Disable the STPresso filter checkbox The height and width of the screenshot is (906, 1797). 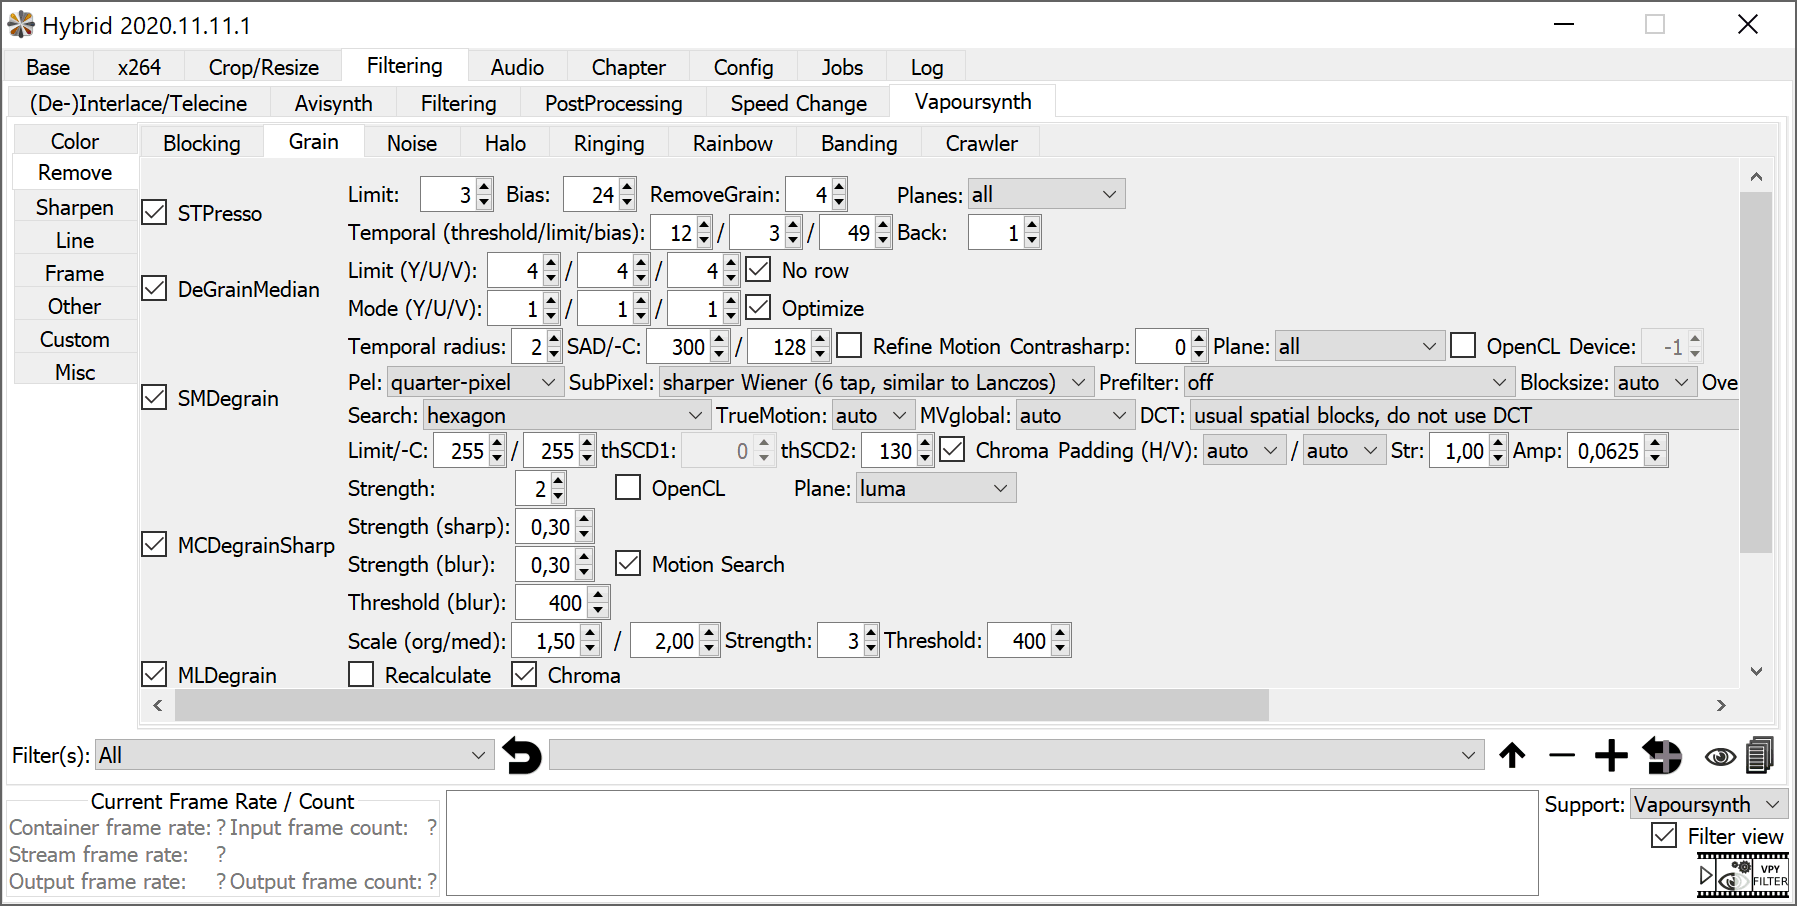pos(154,213)
